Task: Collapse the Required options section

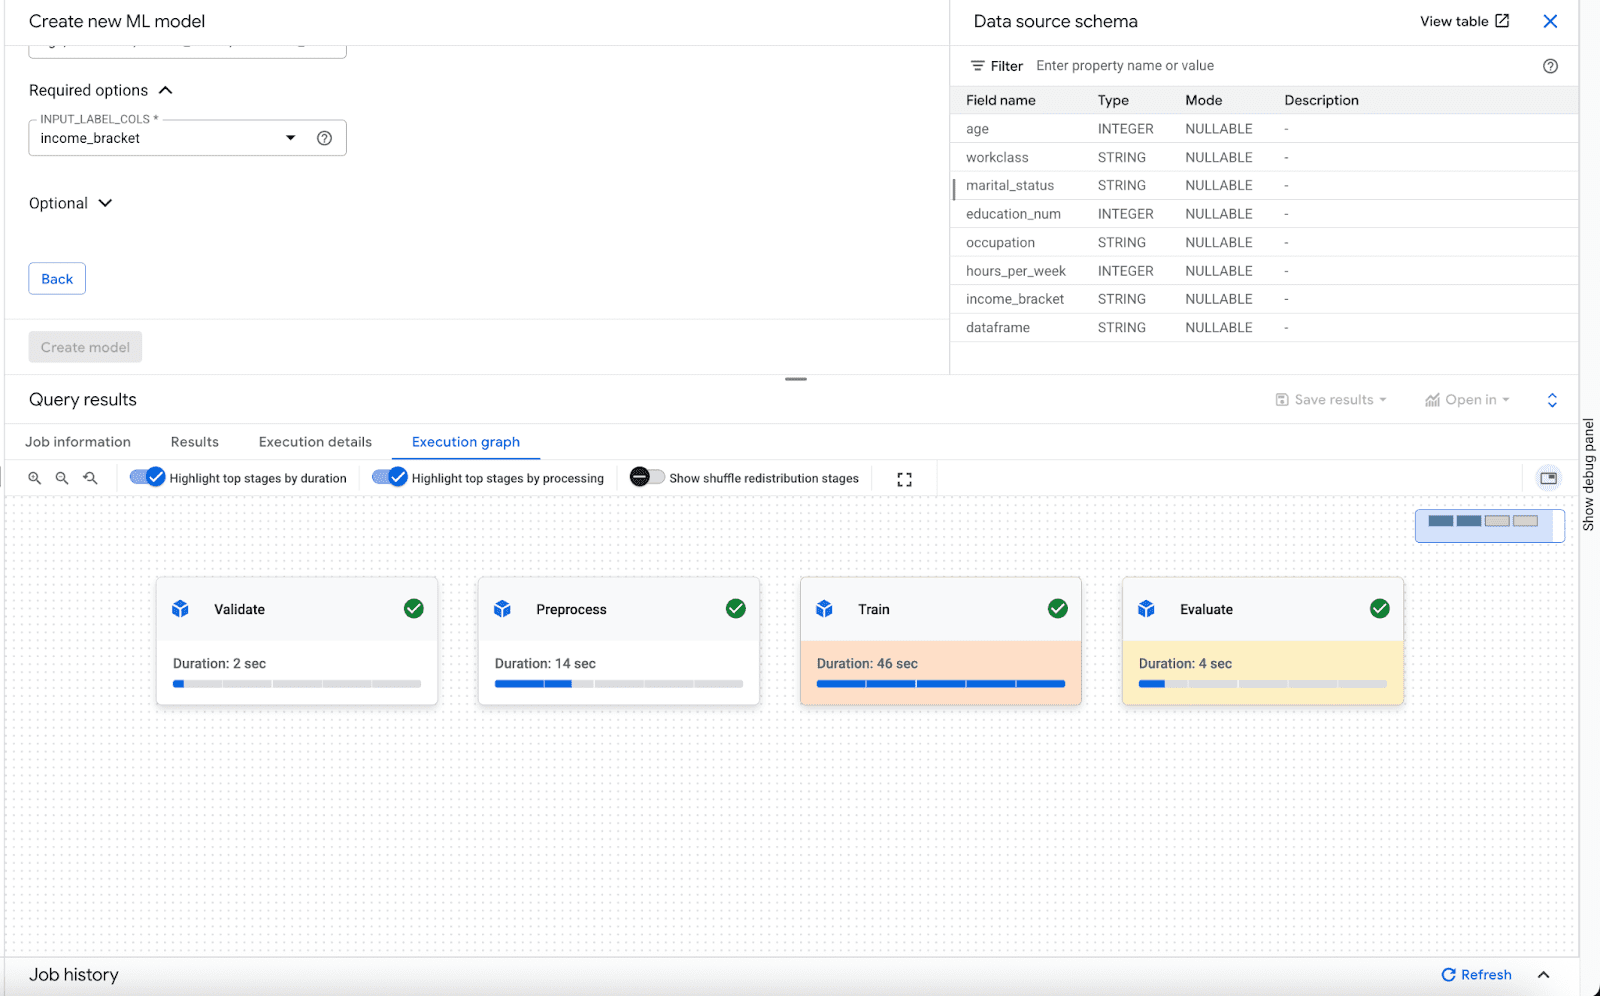Action: [166, 89]
